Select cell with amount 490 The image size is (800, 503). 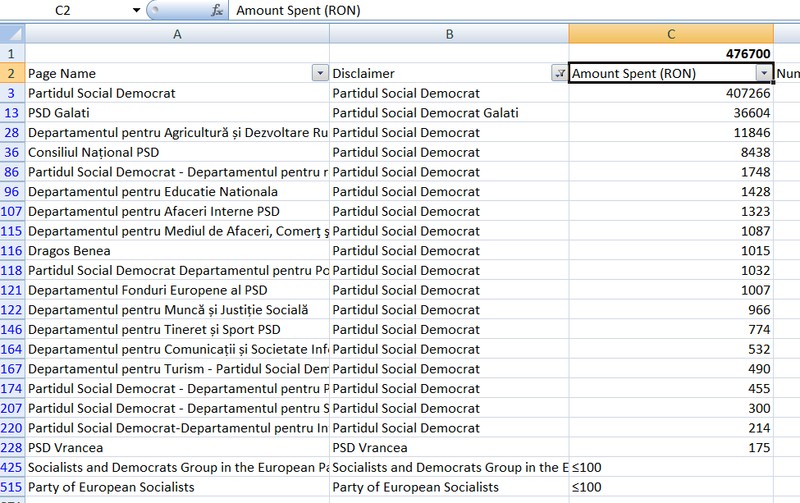click(671, 369)
